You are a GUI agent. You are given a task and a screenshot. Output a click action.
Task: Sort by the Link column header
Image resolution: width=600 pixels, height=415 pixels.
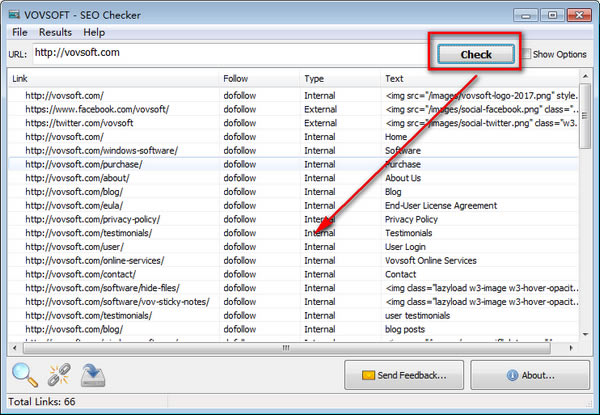pos(114,78)
